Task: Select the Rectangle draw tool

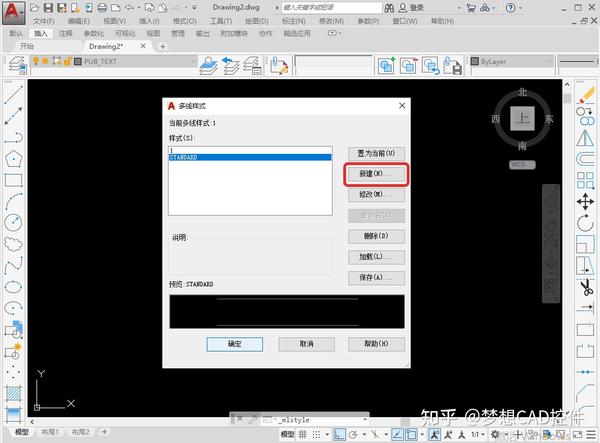Action: [x=13, y=180]
